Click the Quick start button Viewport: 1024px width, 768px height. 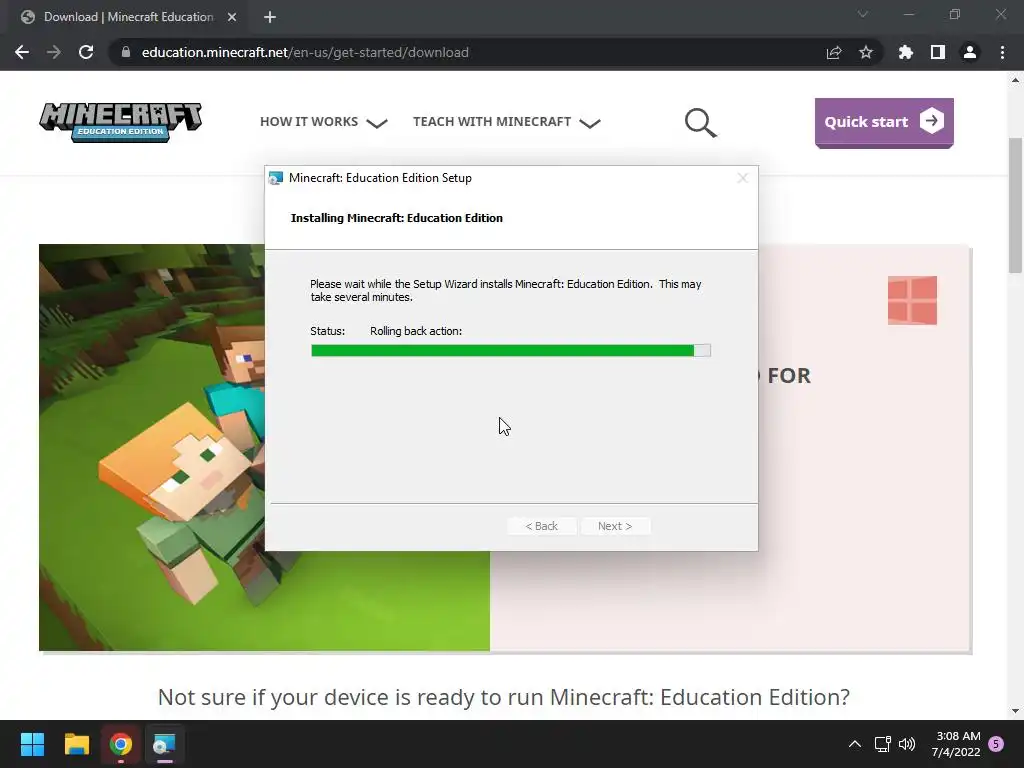[x=884, y=122]
